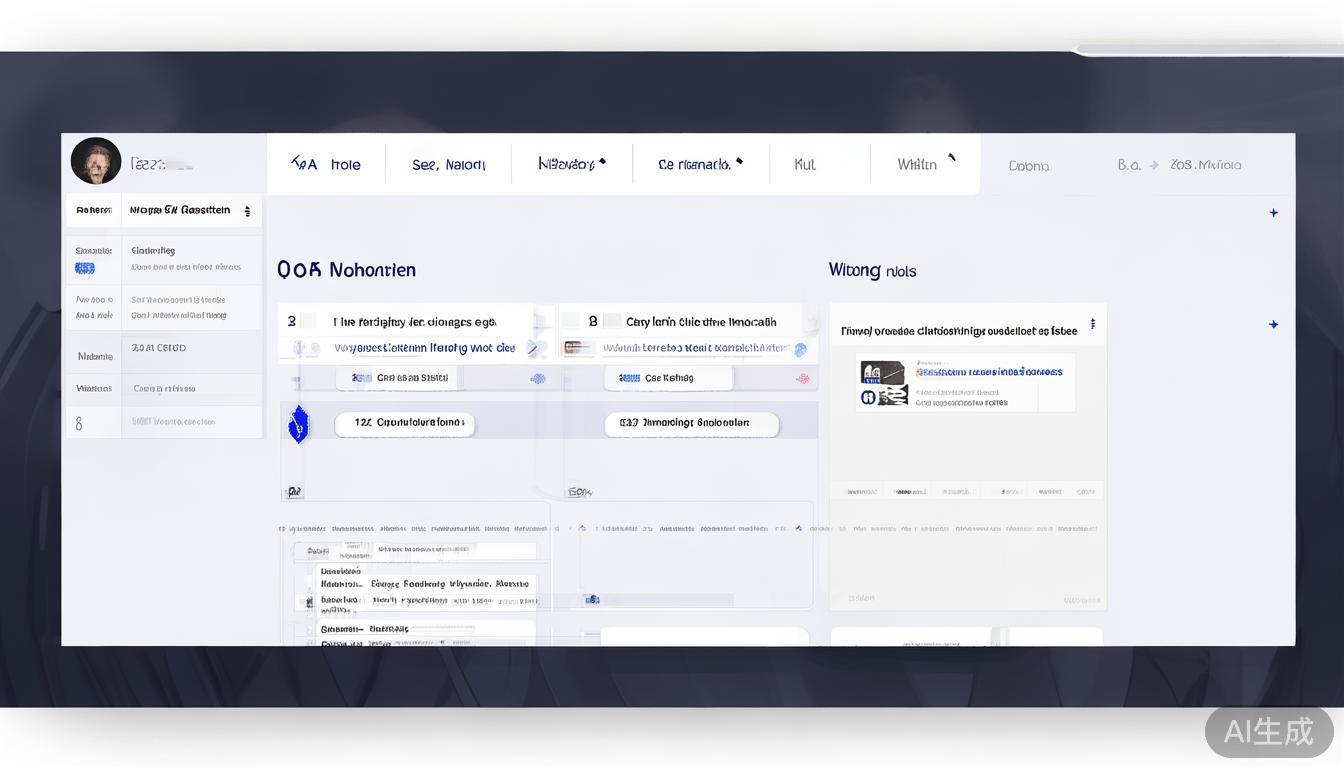Open the three-dot menu in the Witong nols card
Screen dimensions: 1344x768
tap(1092, 324)
